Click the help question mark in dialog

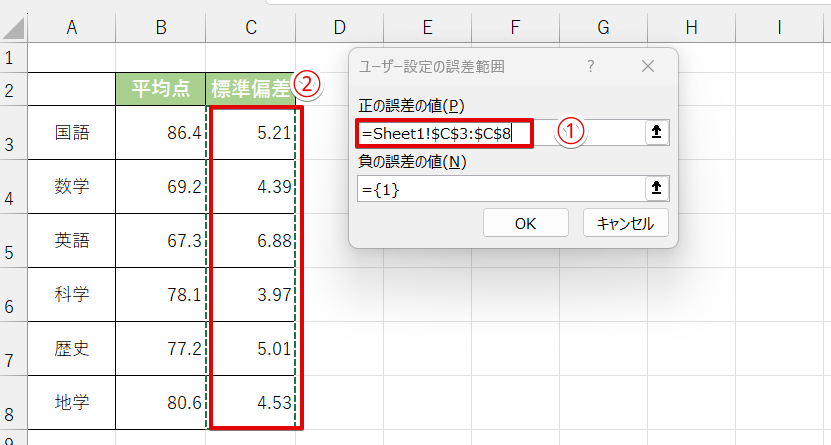click(x=591, y=67)
